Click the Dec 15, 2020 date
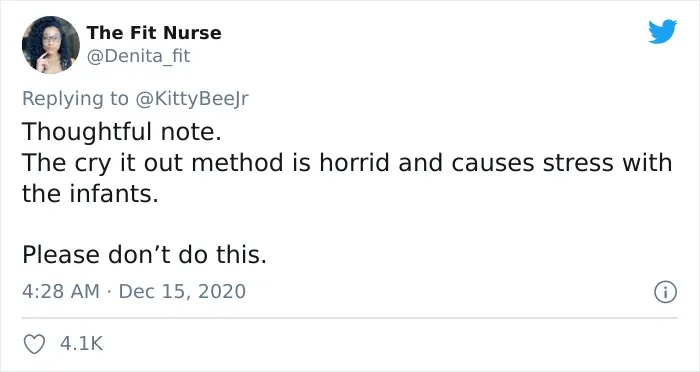700x372 pixels. click(x=182, y=292)
